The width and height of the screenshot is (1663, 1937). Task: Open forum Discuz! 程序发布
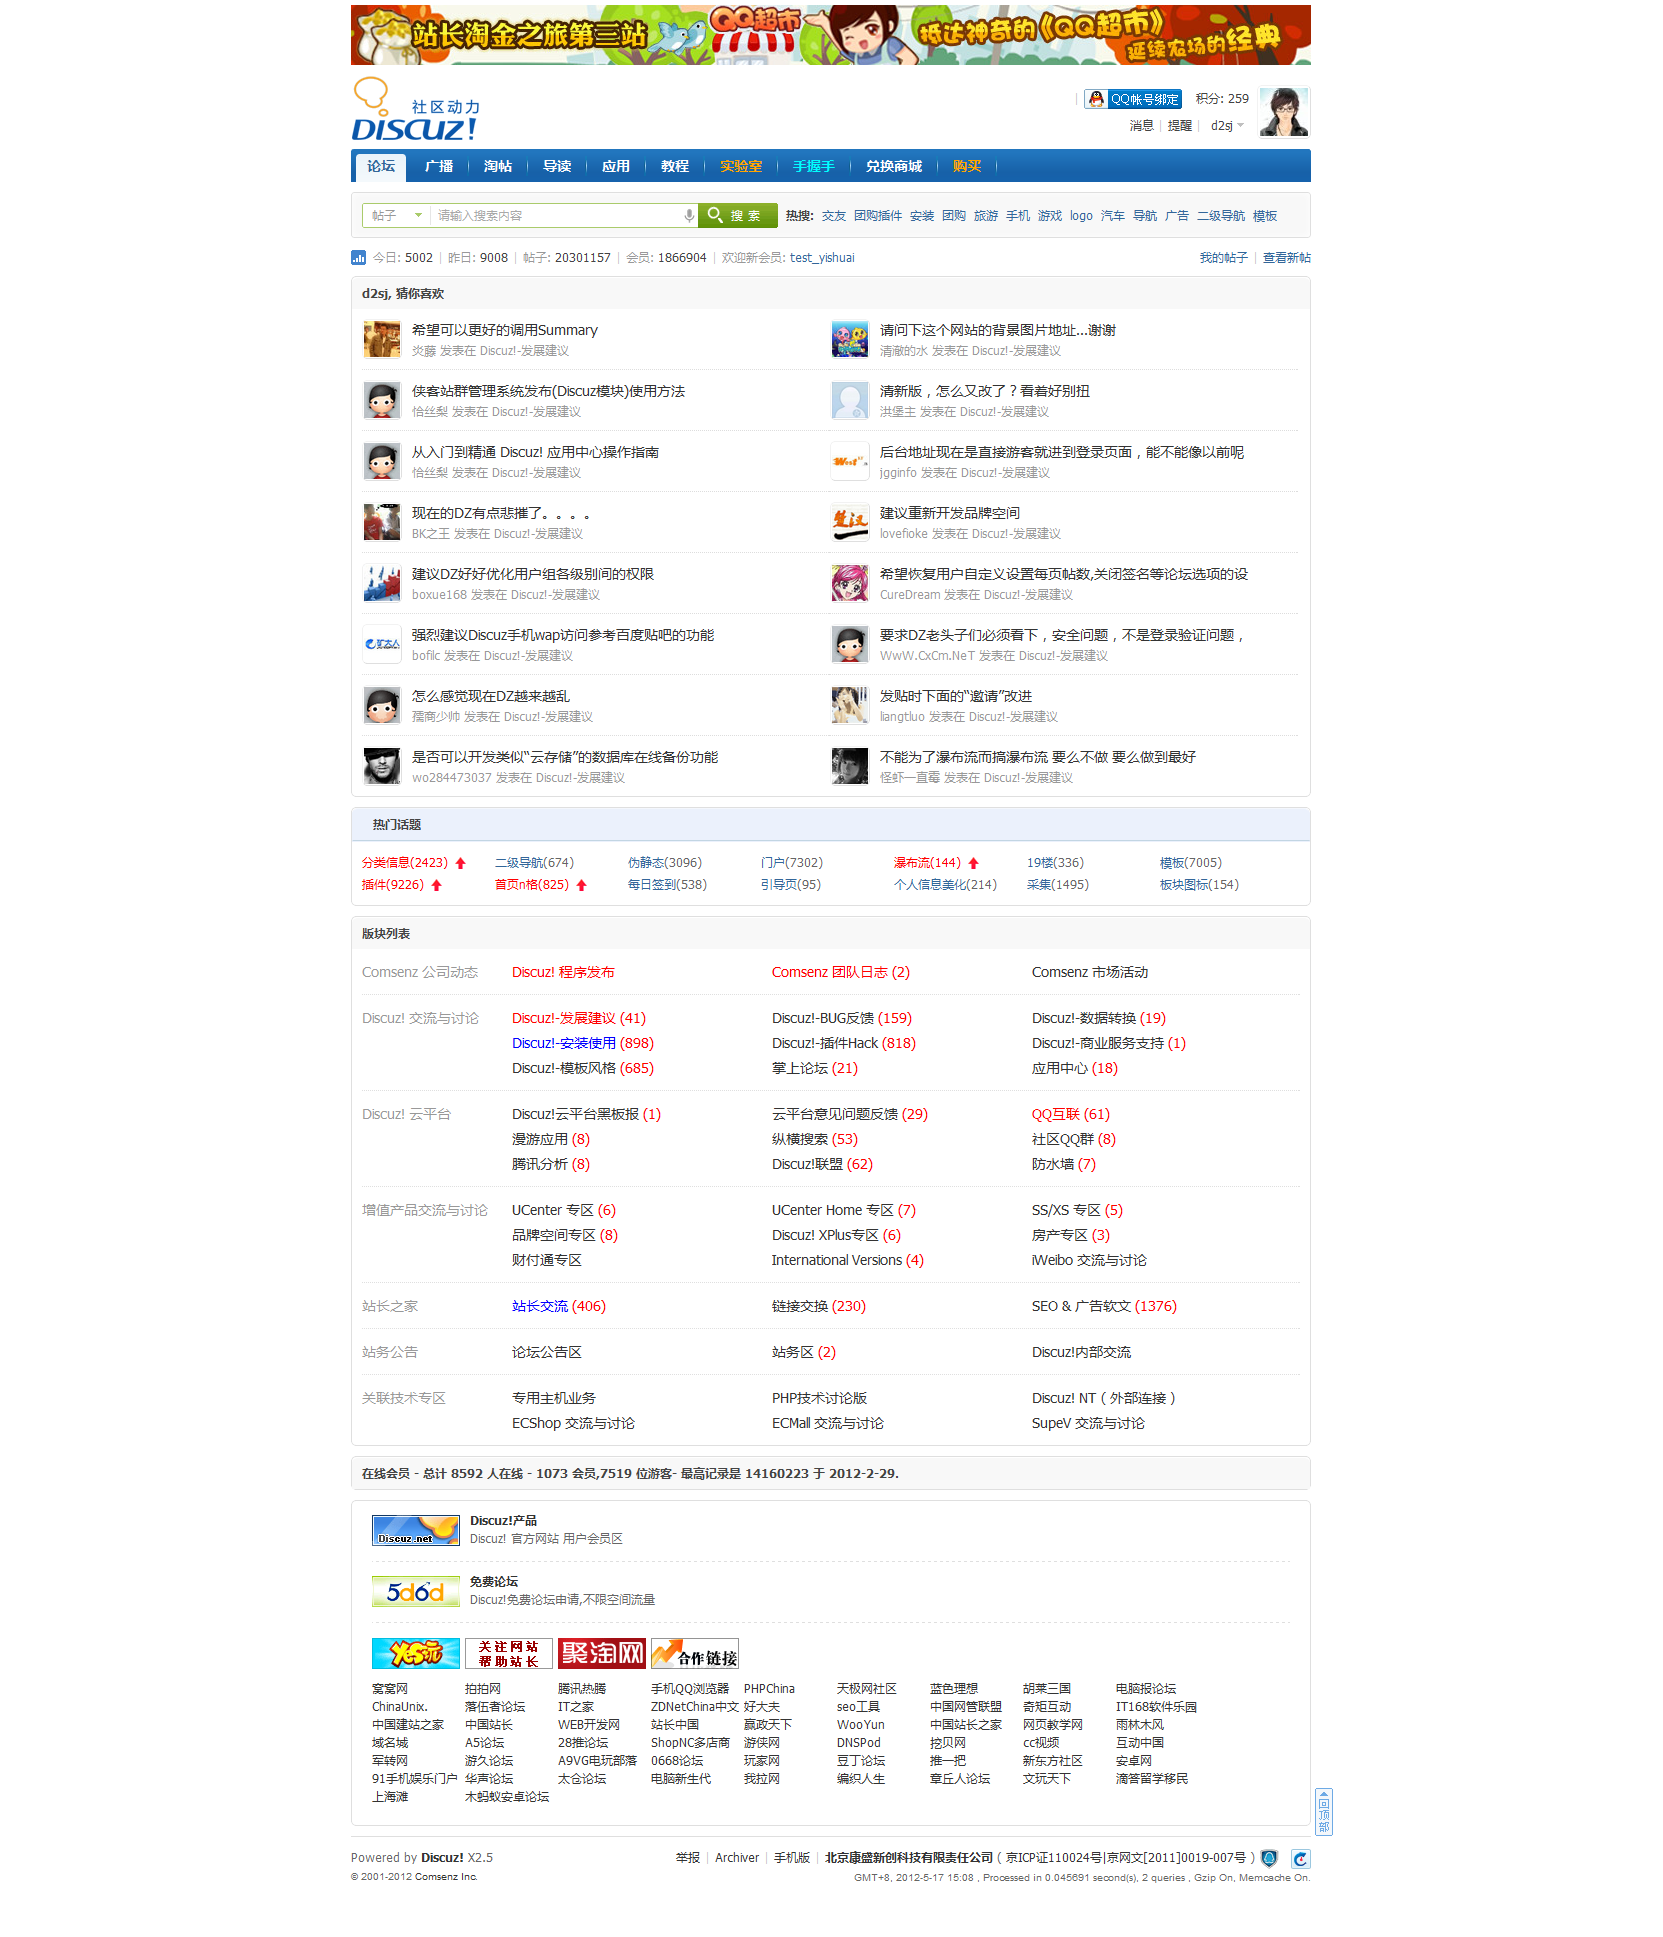[563, 972]
